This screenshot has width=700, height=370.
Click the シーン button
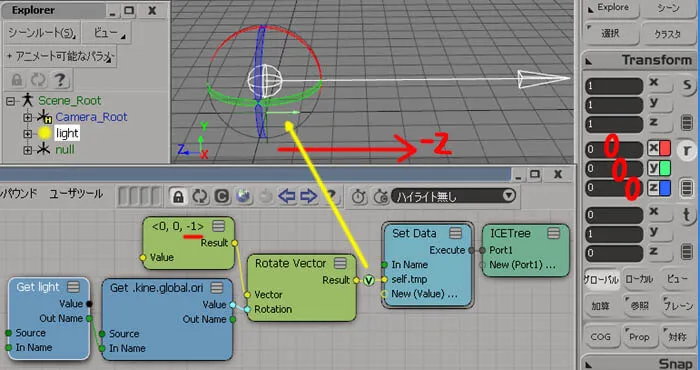pos(668,8)
